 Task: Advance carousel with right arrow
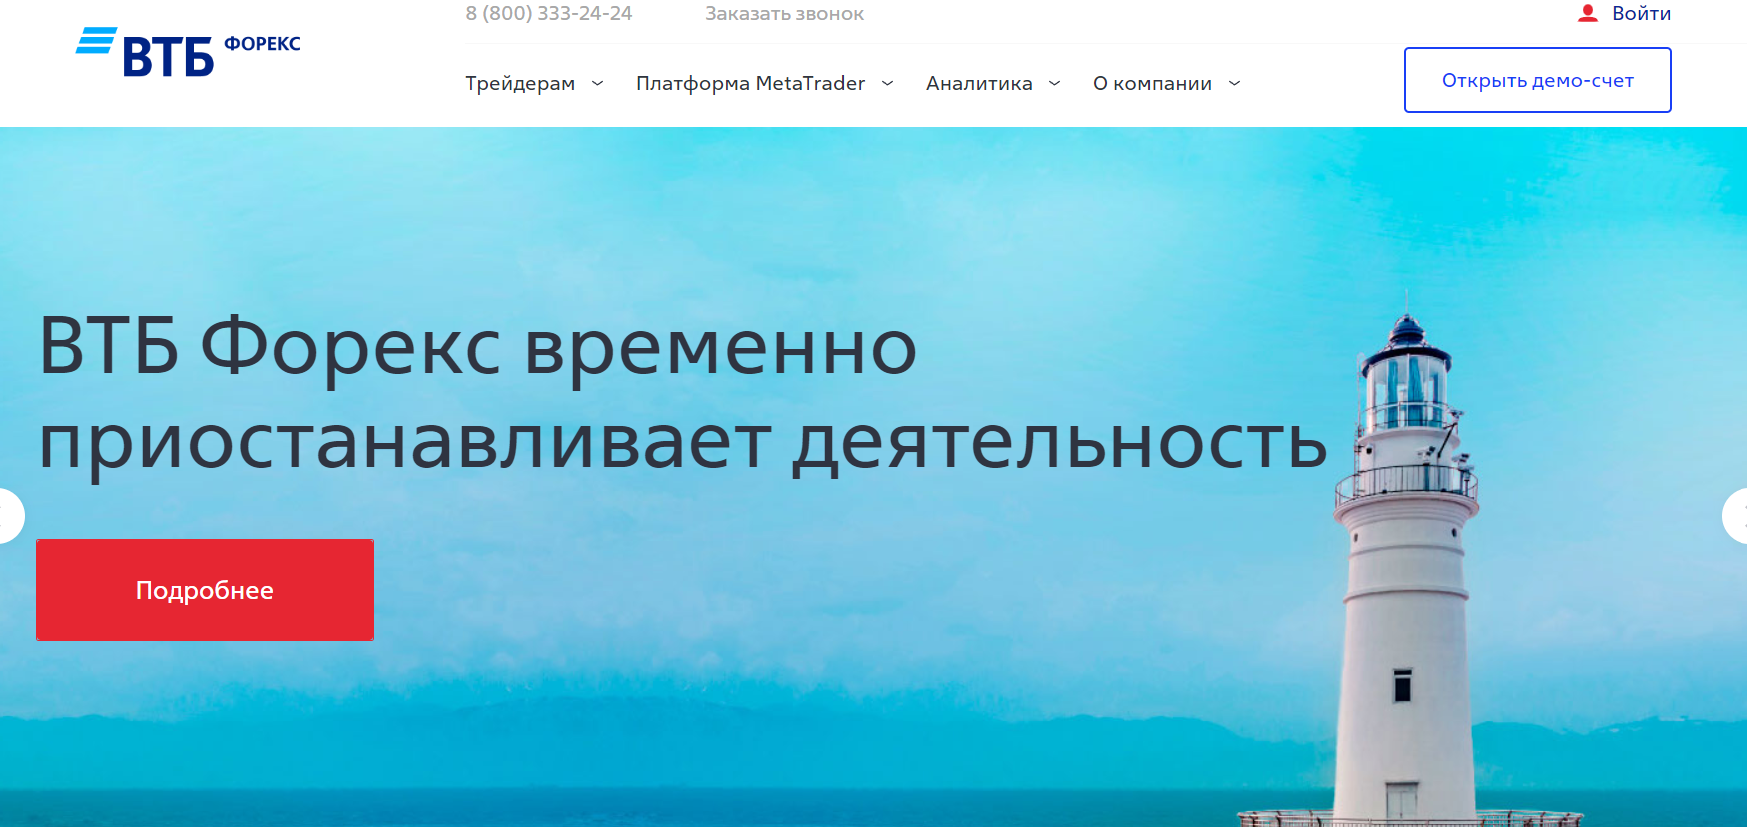[1737, 516]
